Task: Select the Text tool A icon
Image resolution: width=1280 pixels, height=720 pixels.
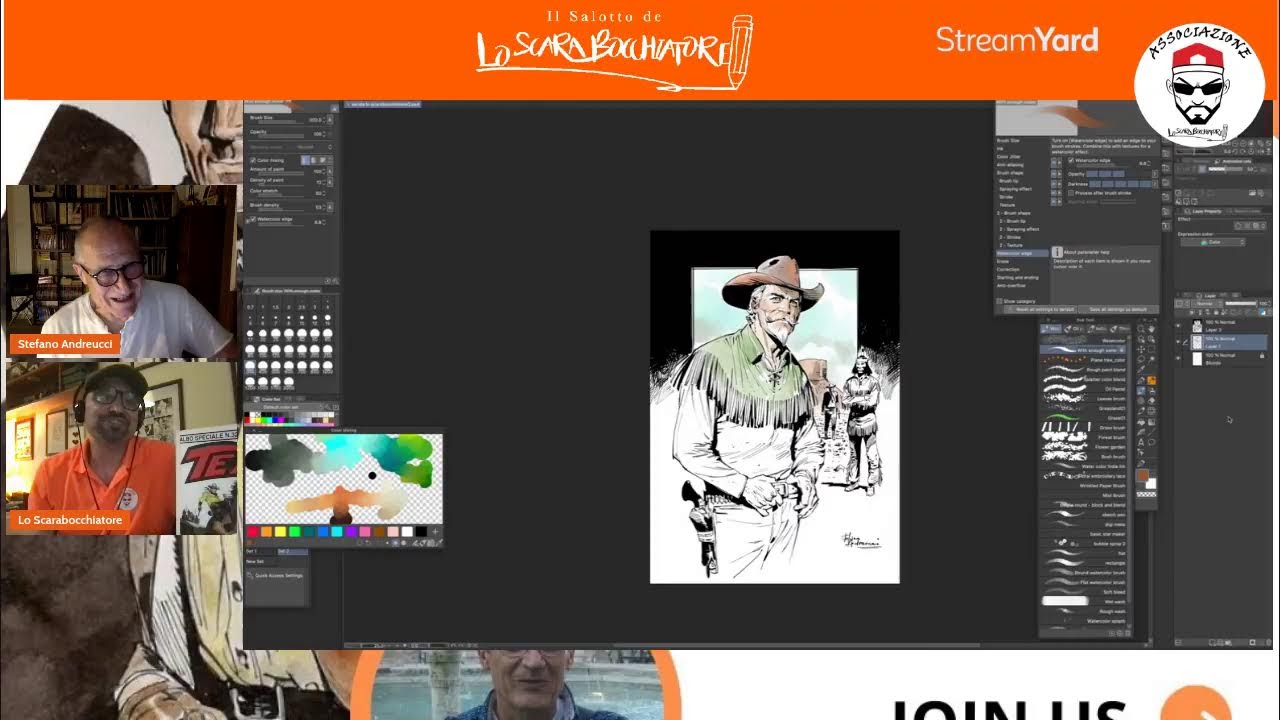Action: click(x=1141, y=442)
